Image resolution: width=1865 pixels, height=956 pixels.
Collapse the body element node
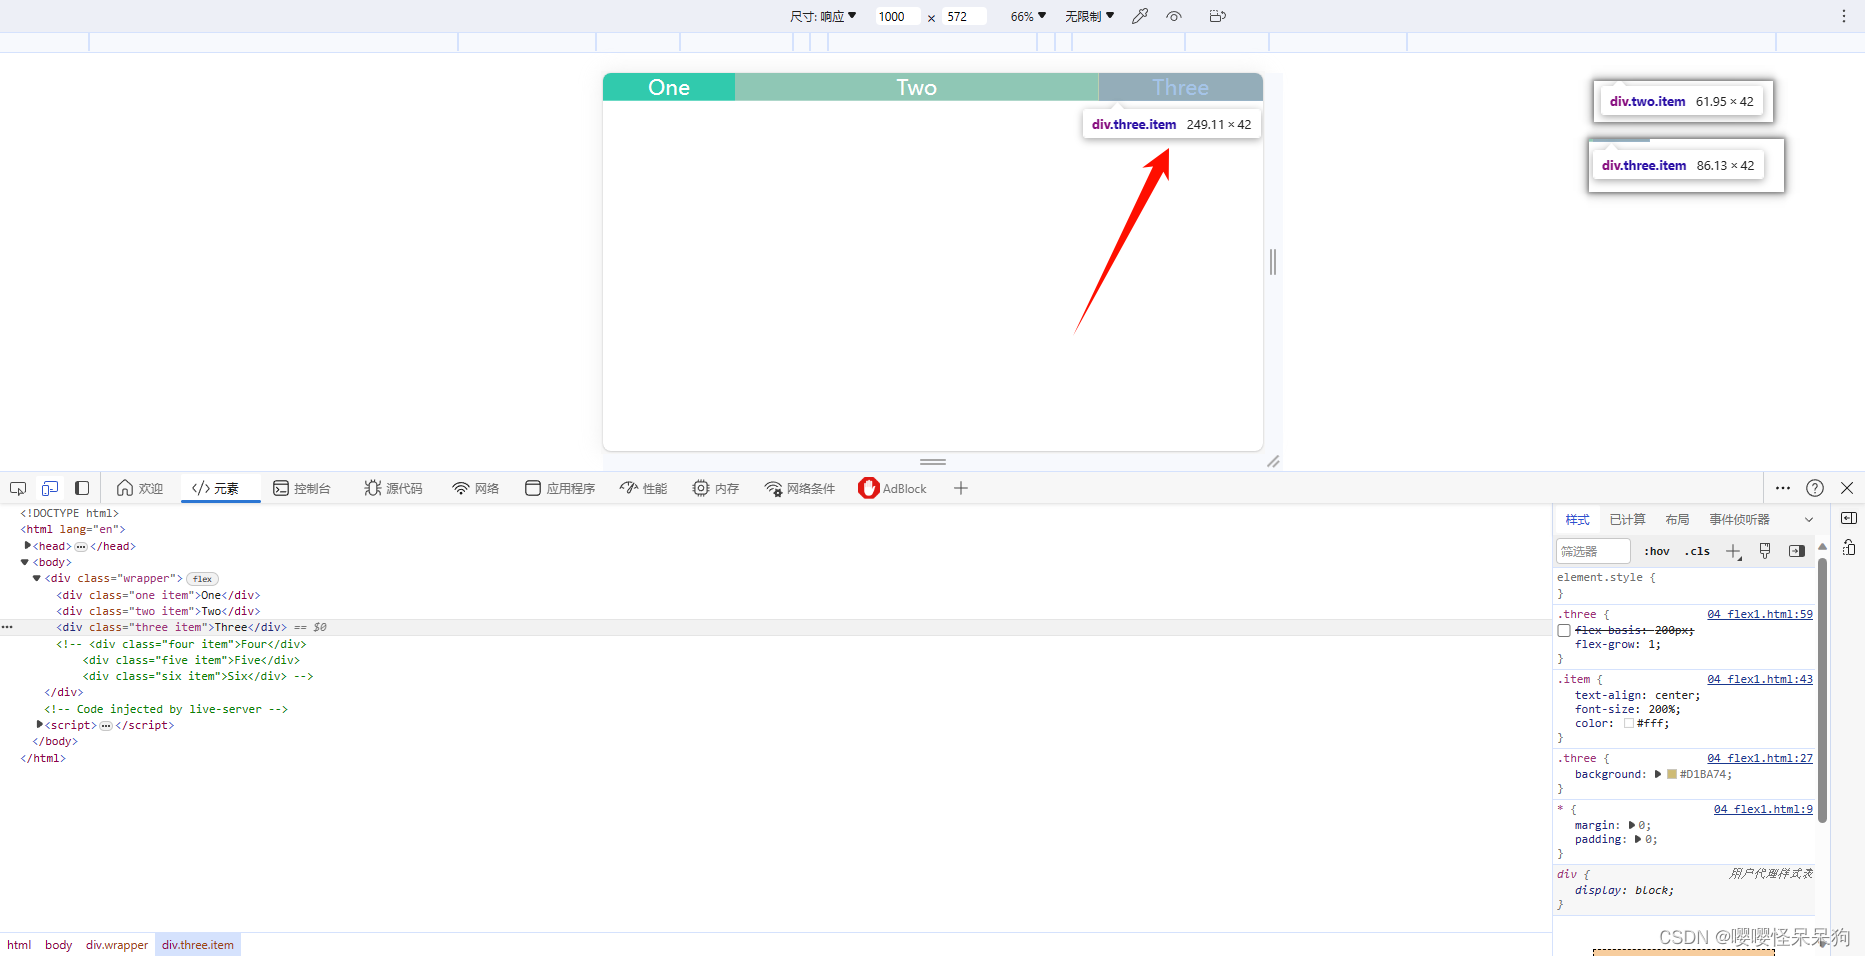[x=25, y=562]
